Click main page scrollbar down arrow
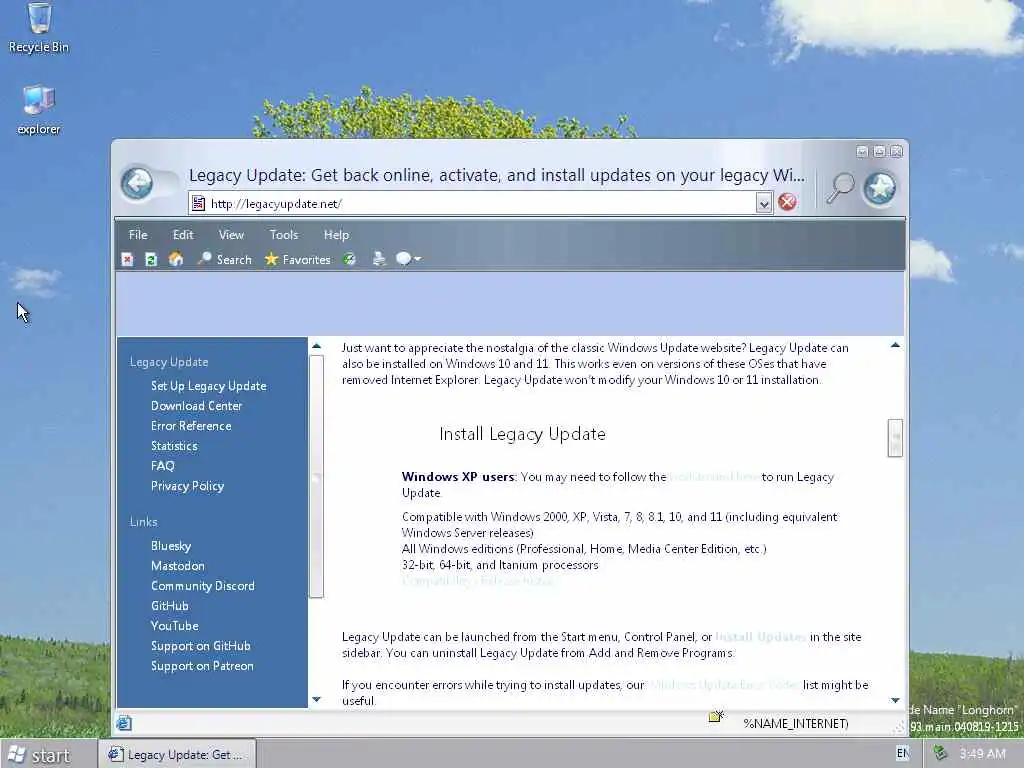Image resolution: width=1024 pixels, height=768 pixels. pos(895,700)
